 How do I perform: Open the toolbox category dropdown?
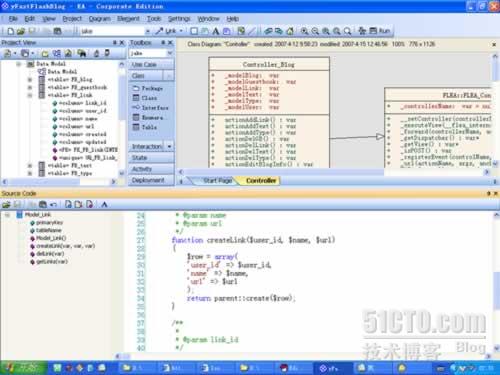pyautogui.click(x=170, y=53)
